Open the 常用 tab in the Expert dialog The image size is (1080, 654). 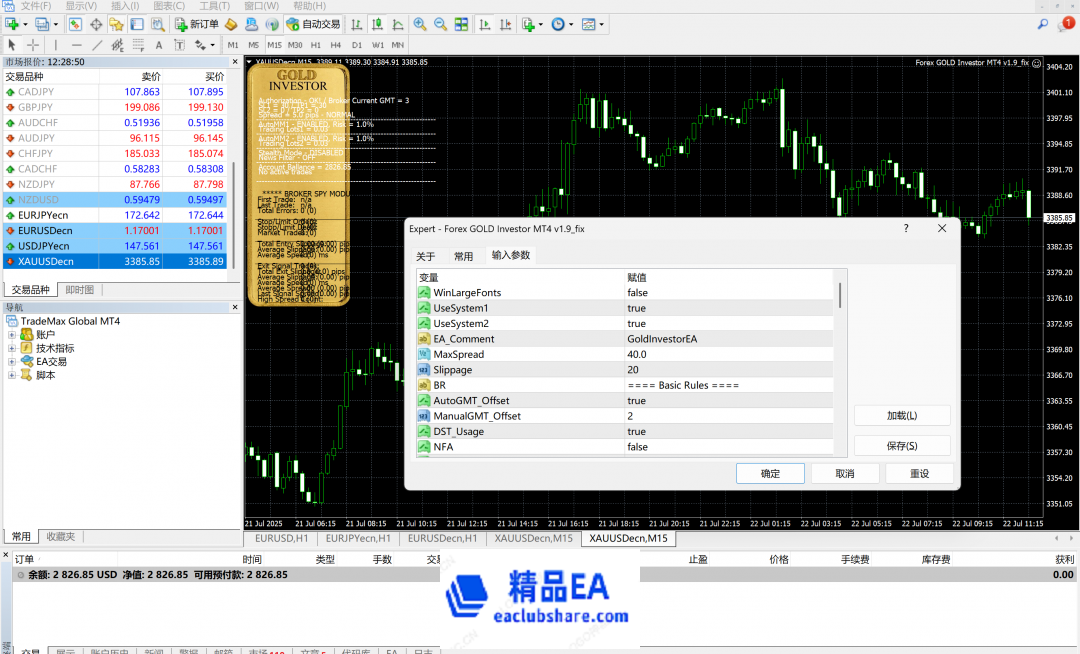click(x=463, y=256)
